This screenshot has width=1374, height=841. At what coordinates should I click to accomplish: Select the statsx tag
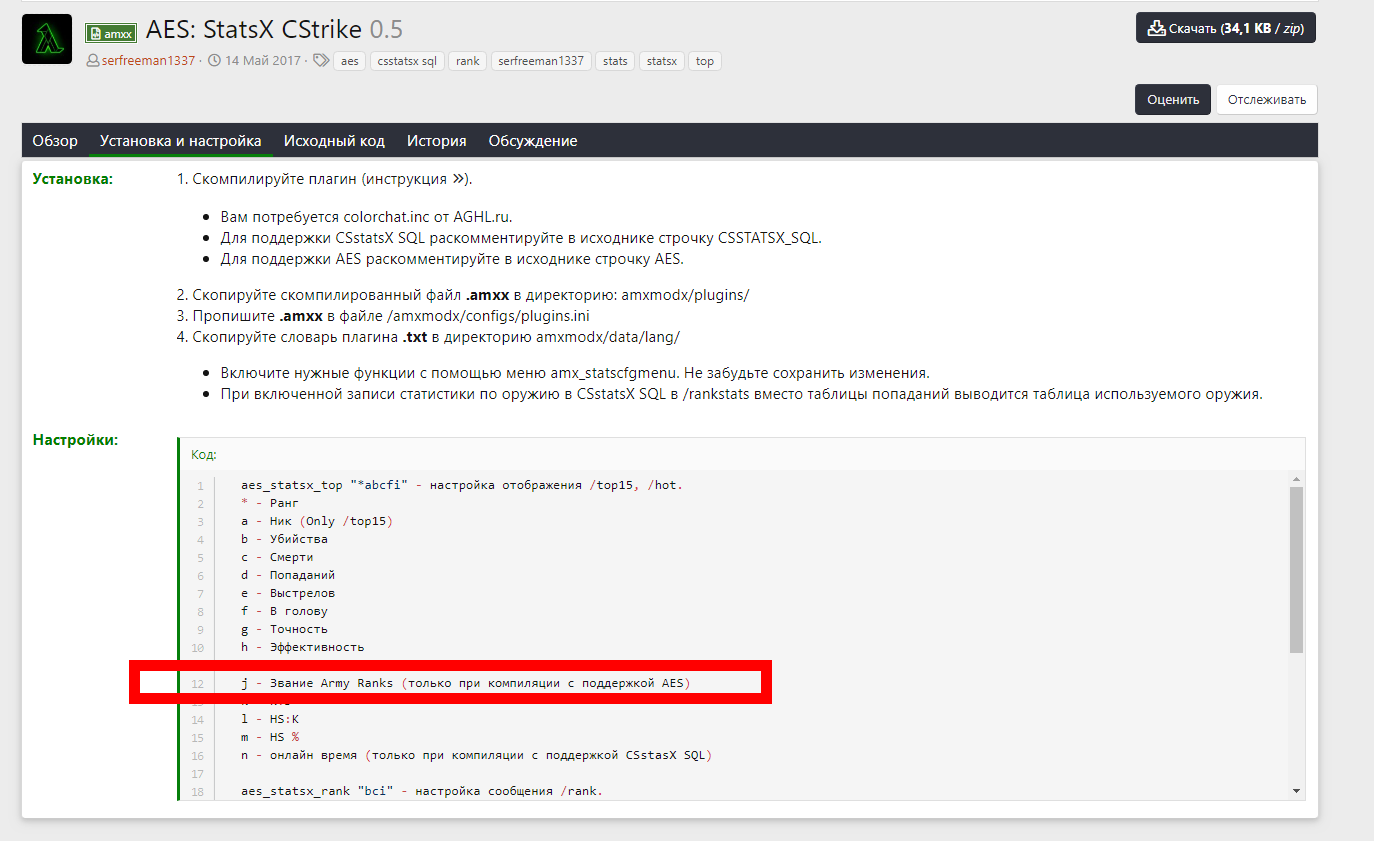tap(662, 61)
